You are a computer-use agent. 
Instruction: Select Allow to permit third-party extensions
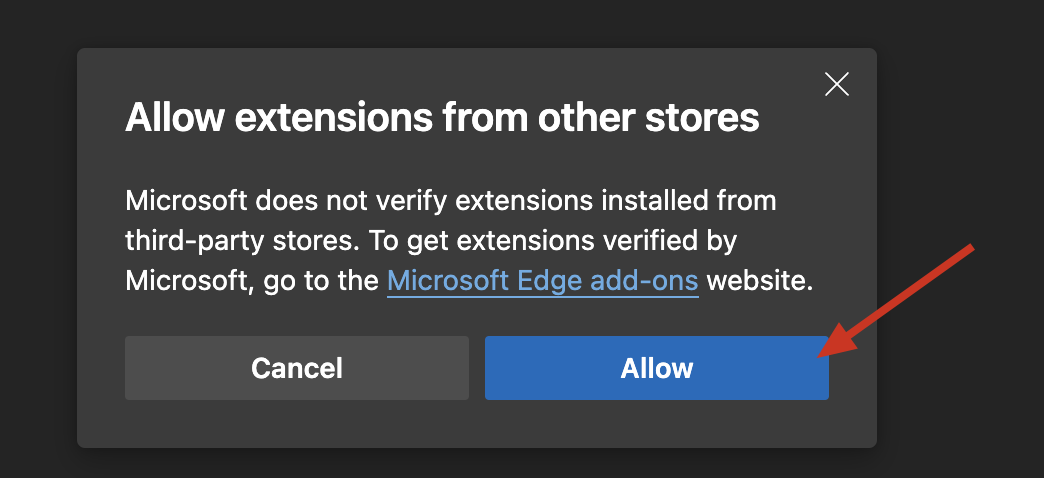[x=656, y=368]
